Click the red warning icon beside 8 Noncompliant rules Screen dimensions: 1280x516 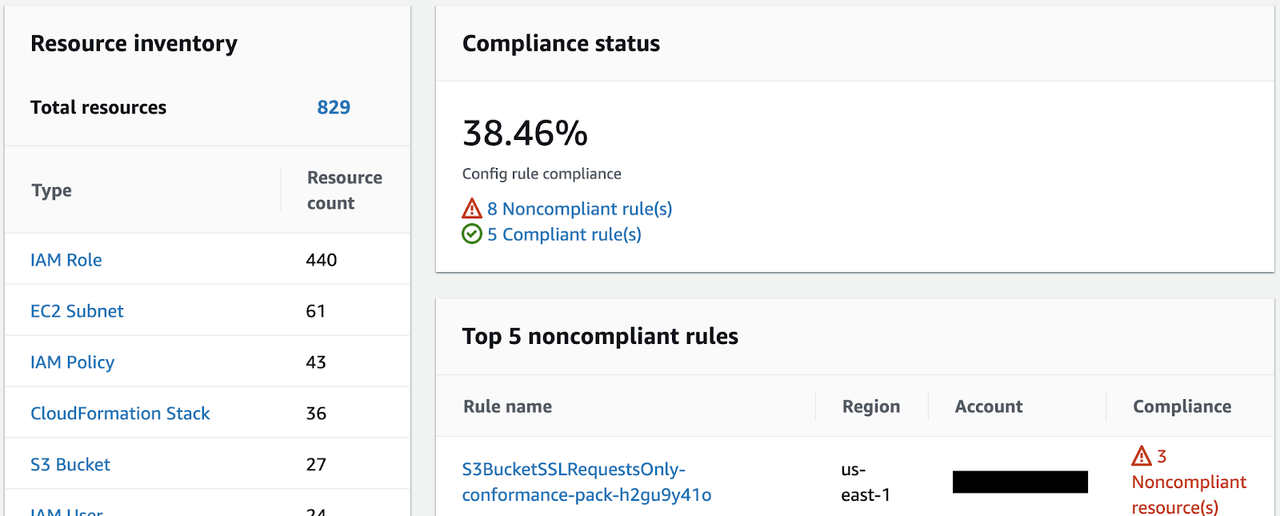pyautogui.click(x=472, y=209)
